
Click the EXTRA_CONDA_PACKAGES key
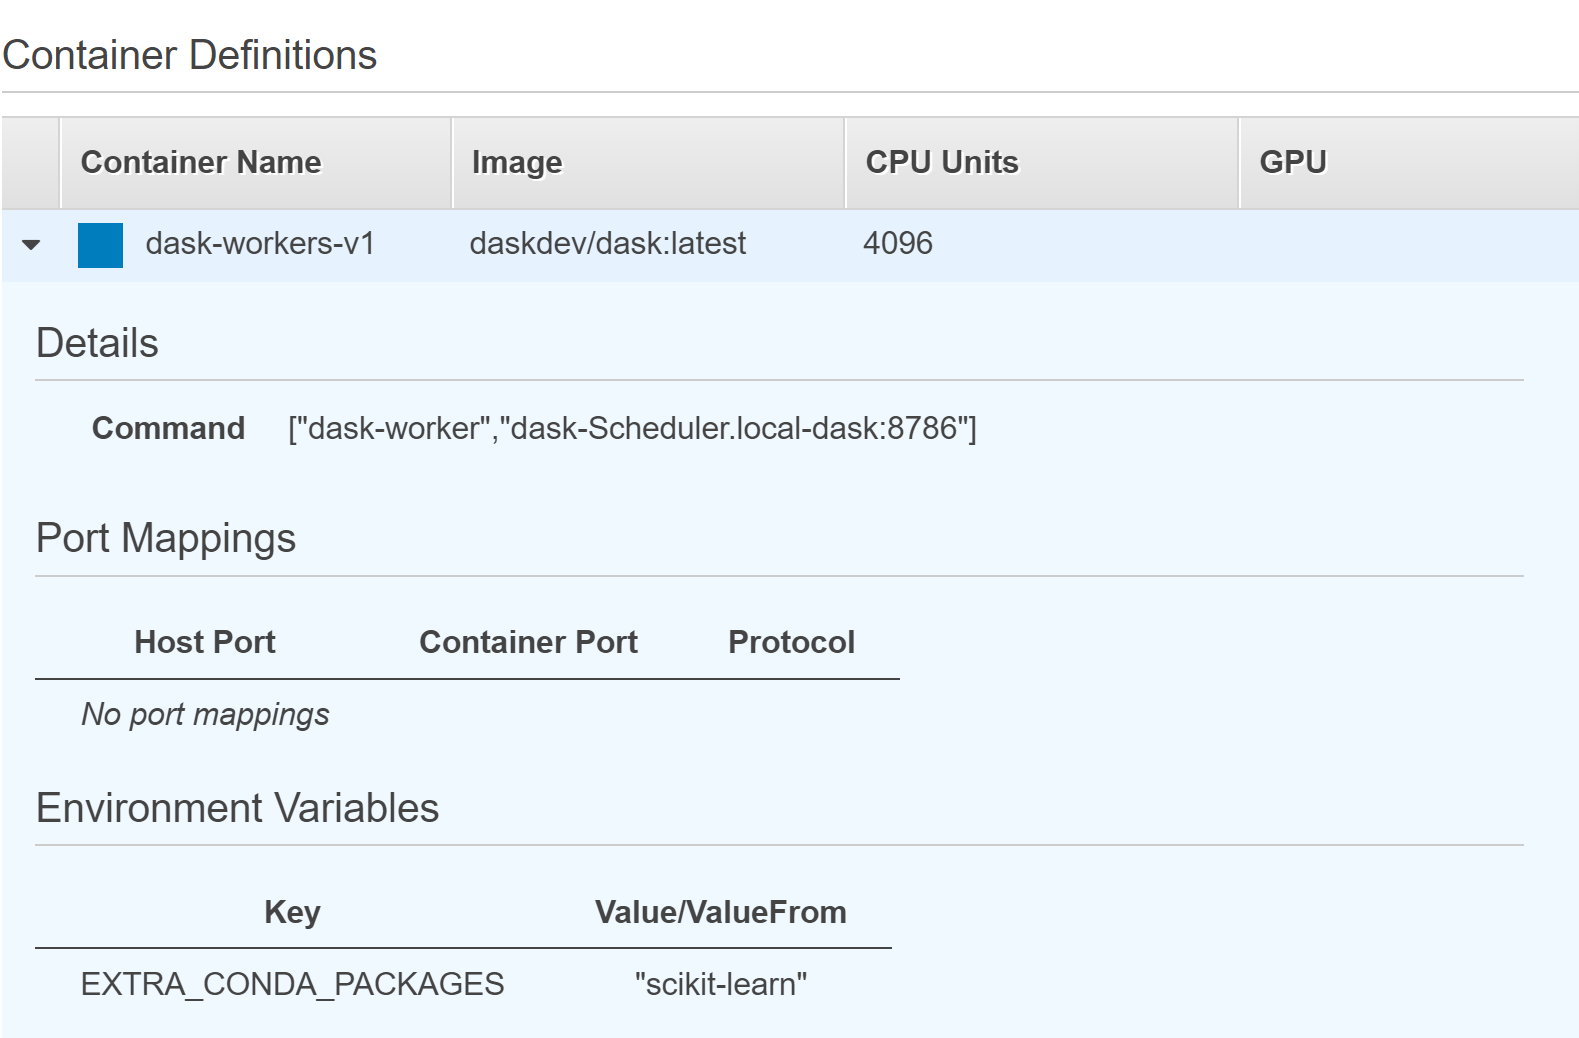tap(292, 984)
